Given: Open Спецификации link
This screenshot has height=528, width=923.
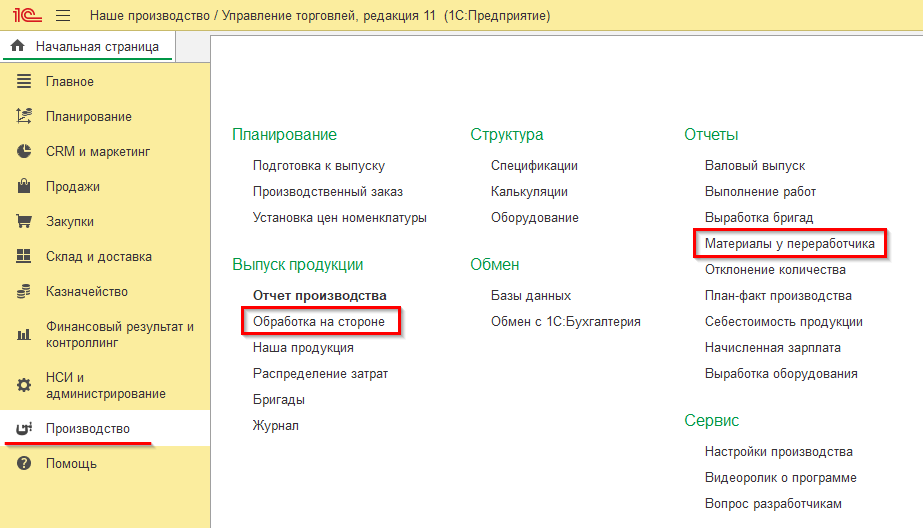Looking at the screenshot, I should click(x=534, y=166).
